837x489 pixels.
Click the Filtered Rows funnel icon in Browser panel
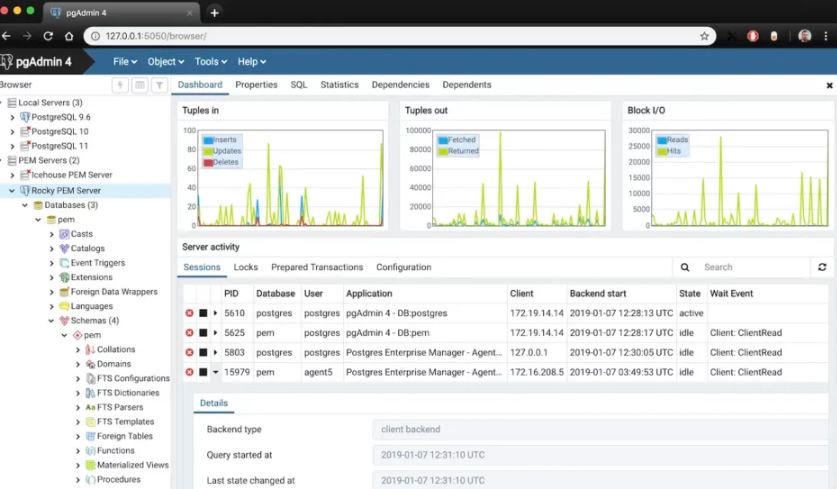(160, 85)
